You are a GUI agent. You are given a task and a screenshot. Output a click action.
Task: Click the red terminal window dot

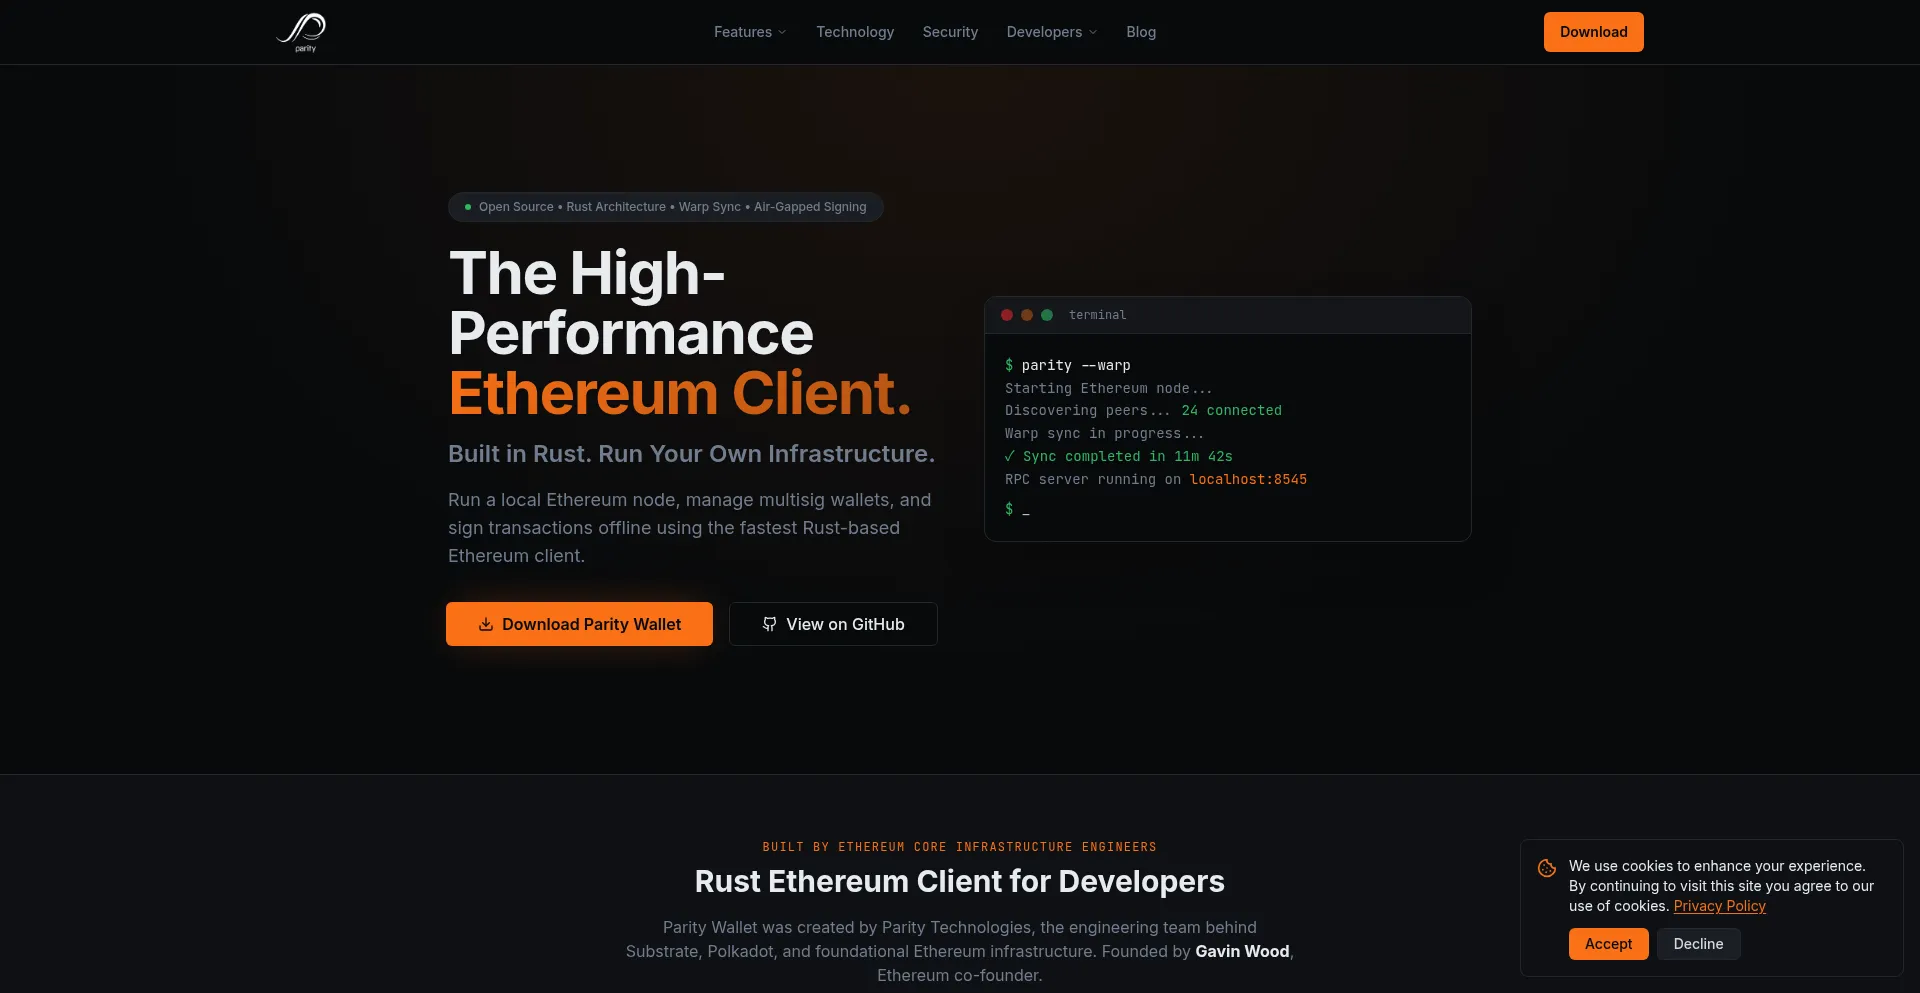coord(1007,315)
